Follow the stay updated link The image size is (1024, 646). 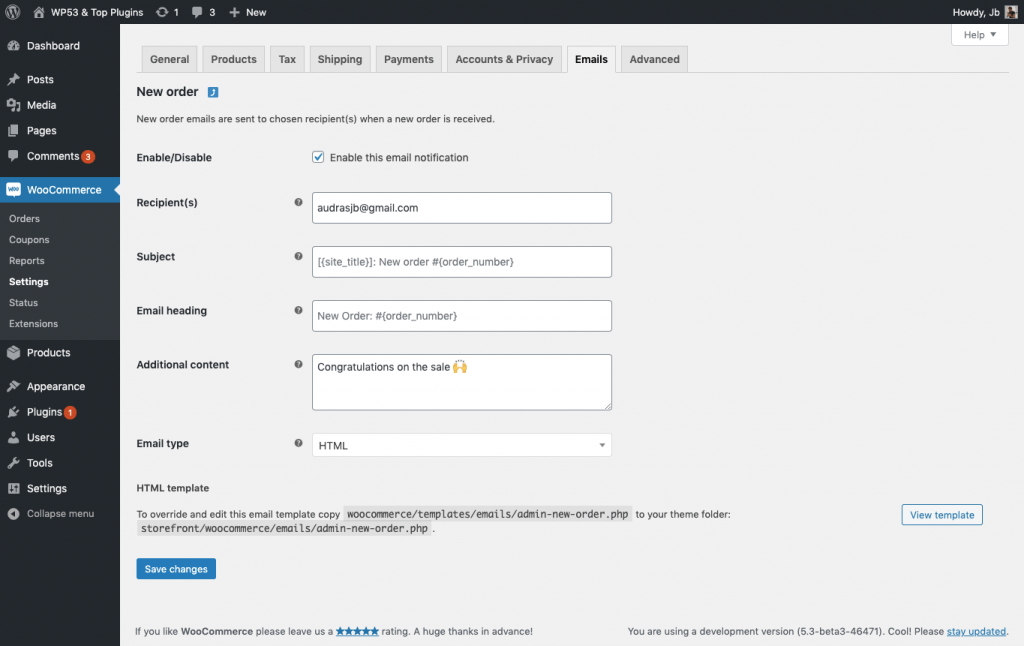click(976, 632)
